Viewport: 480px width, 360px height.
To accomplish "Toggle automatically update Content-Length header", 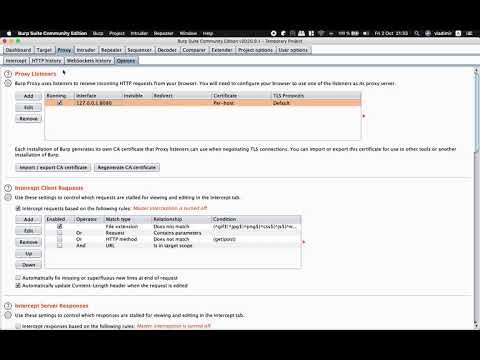I will pos(18,286).
